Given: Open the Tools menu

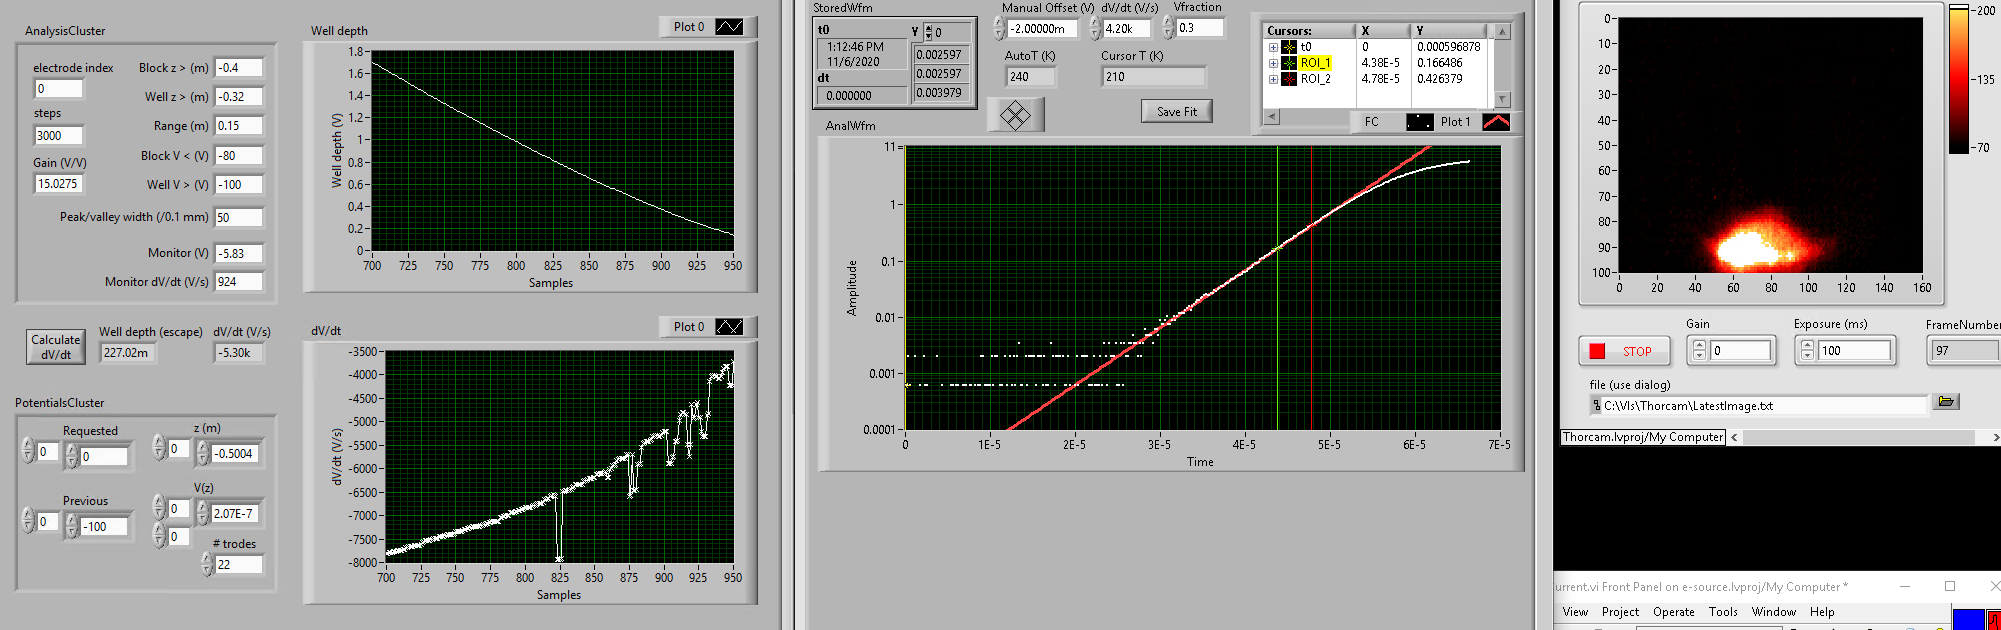Looking at the screenshot, I should tap(1722, 612).
